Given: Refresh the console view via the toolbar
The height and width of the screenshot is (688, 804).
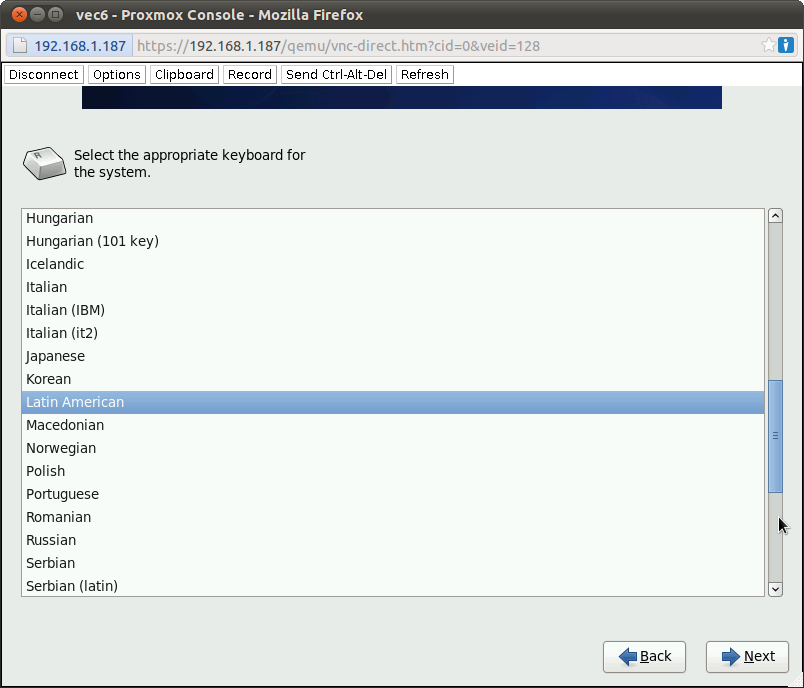Looking at the screenshot, I should tap(424, 74).
